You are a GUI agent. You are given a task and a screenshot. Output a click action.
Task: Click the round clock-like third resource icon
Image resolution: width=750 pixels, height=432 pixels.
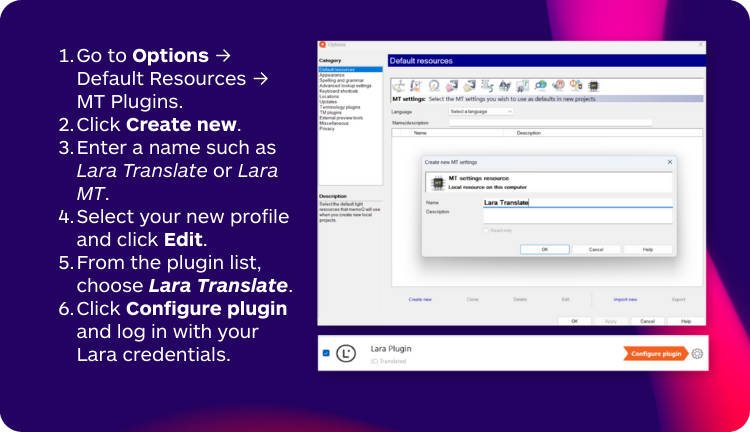tap(434, 86)
